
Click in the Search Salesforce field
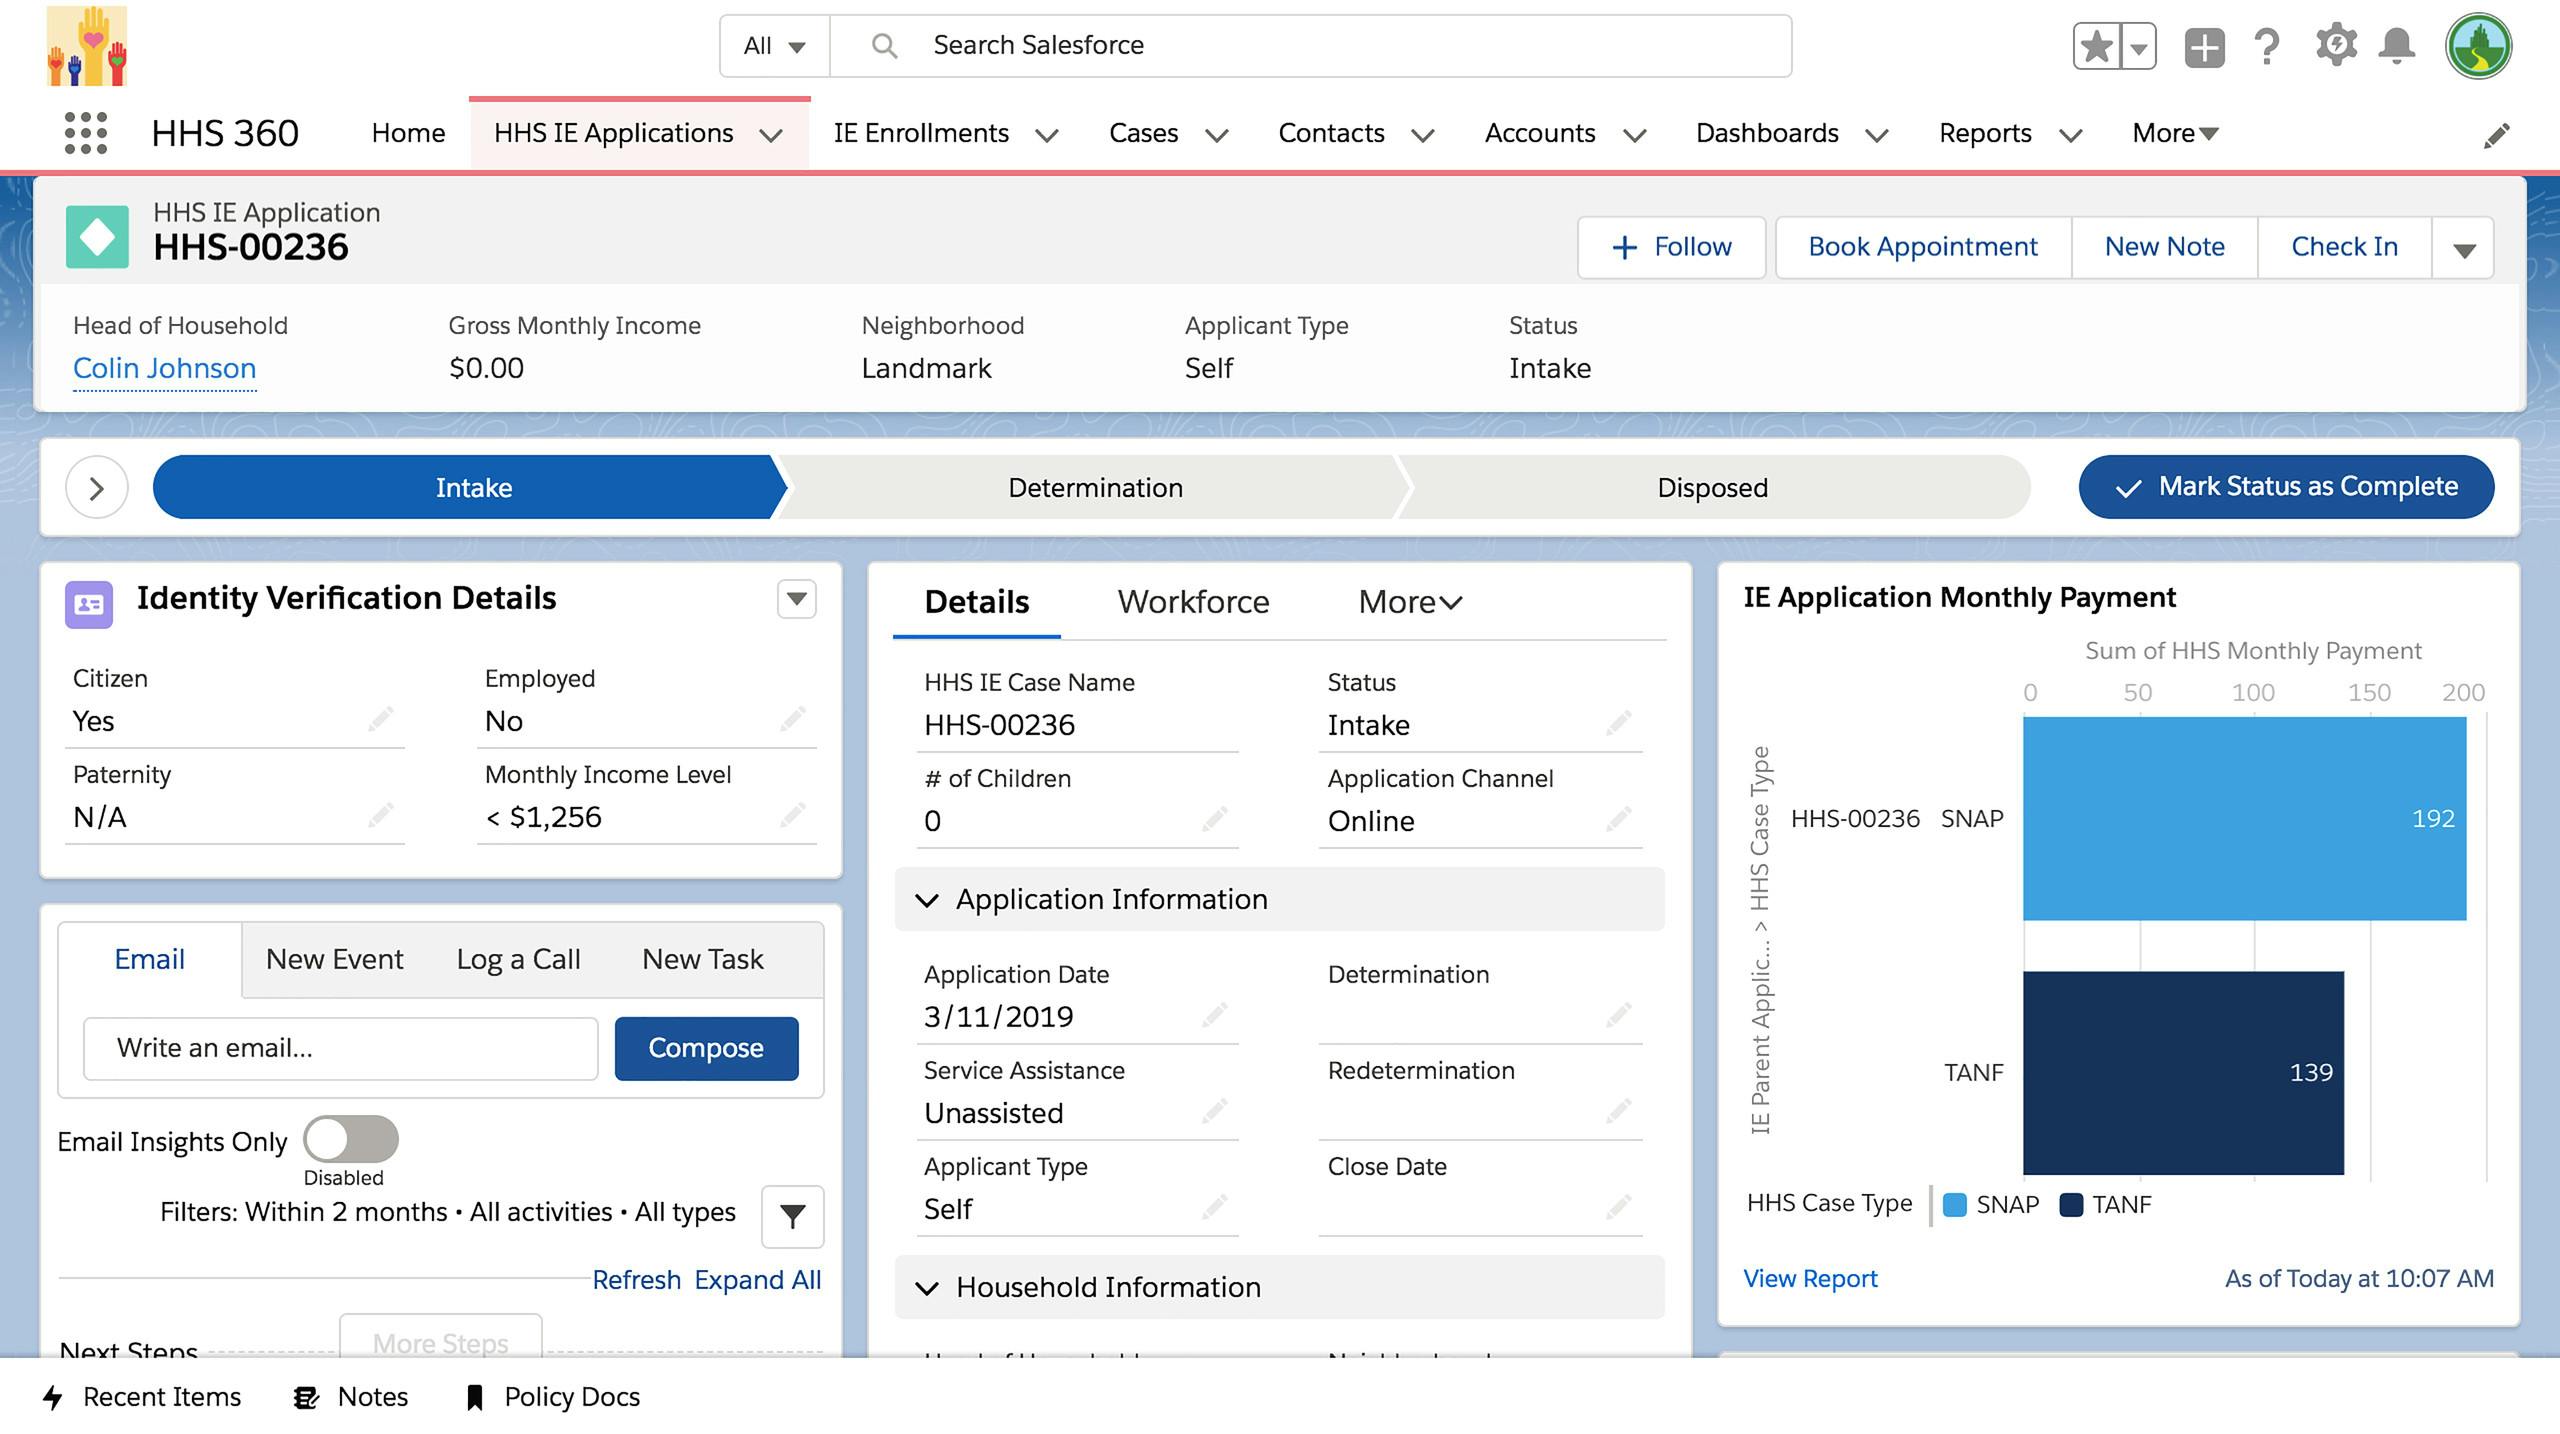coord(1310,46)
